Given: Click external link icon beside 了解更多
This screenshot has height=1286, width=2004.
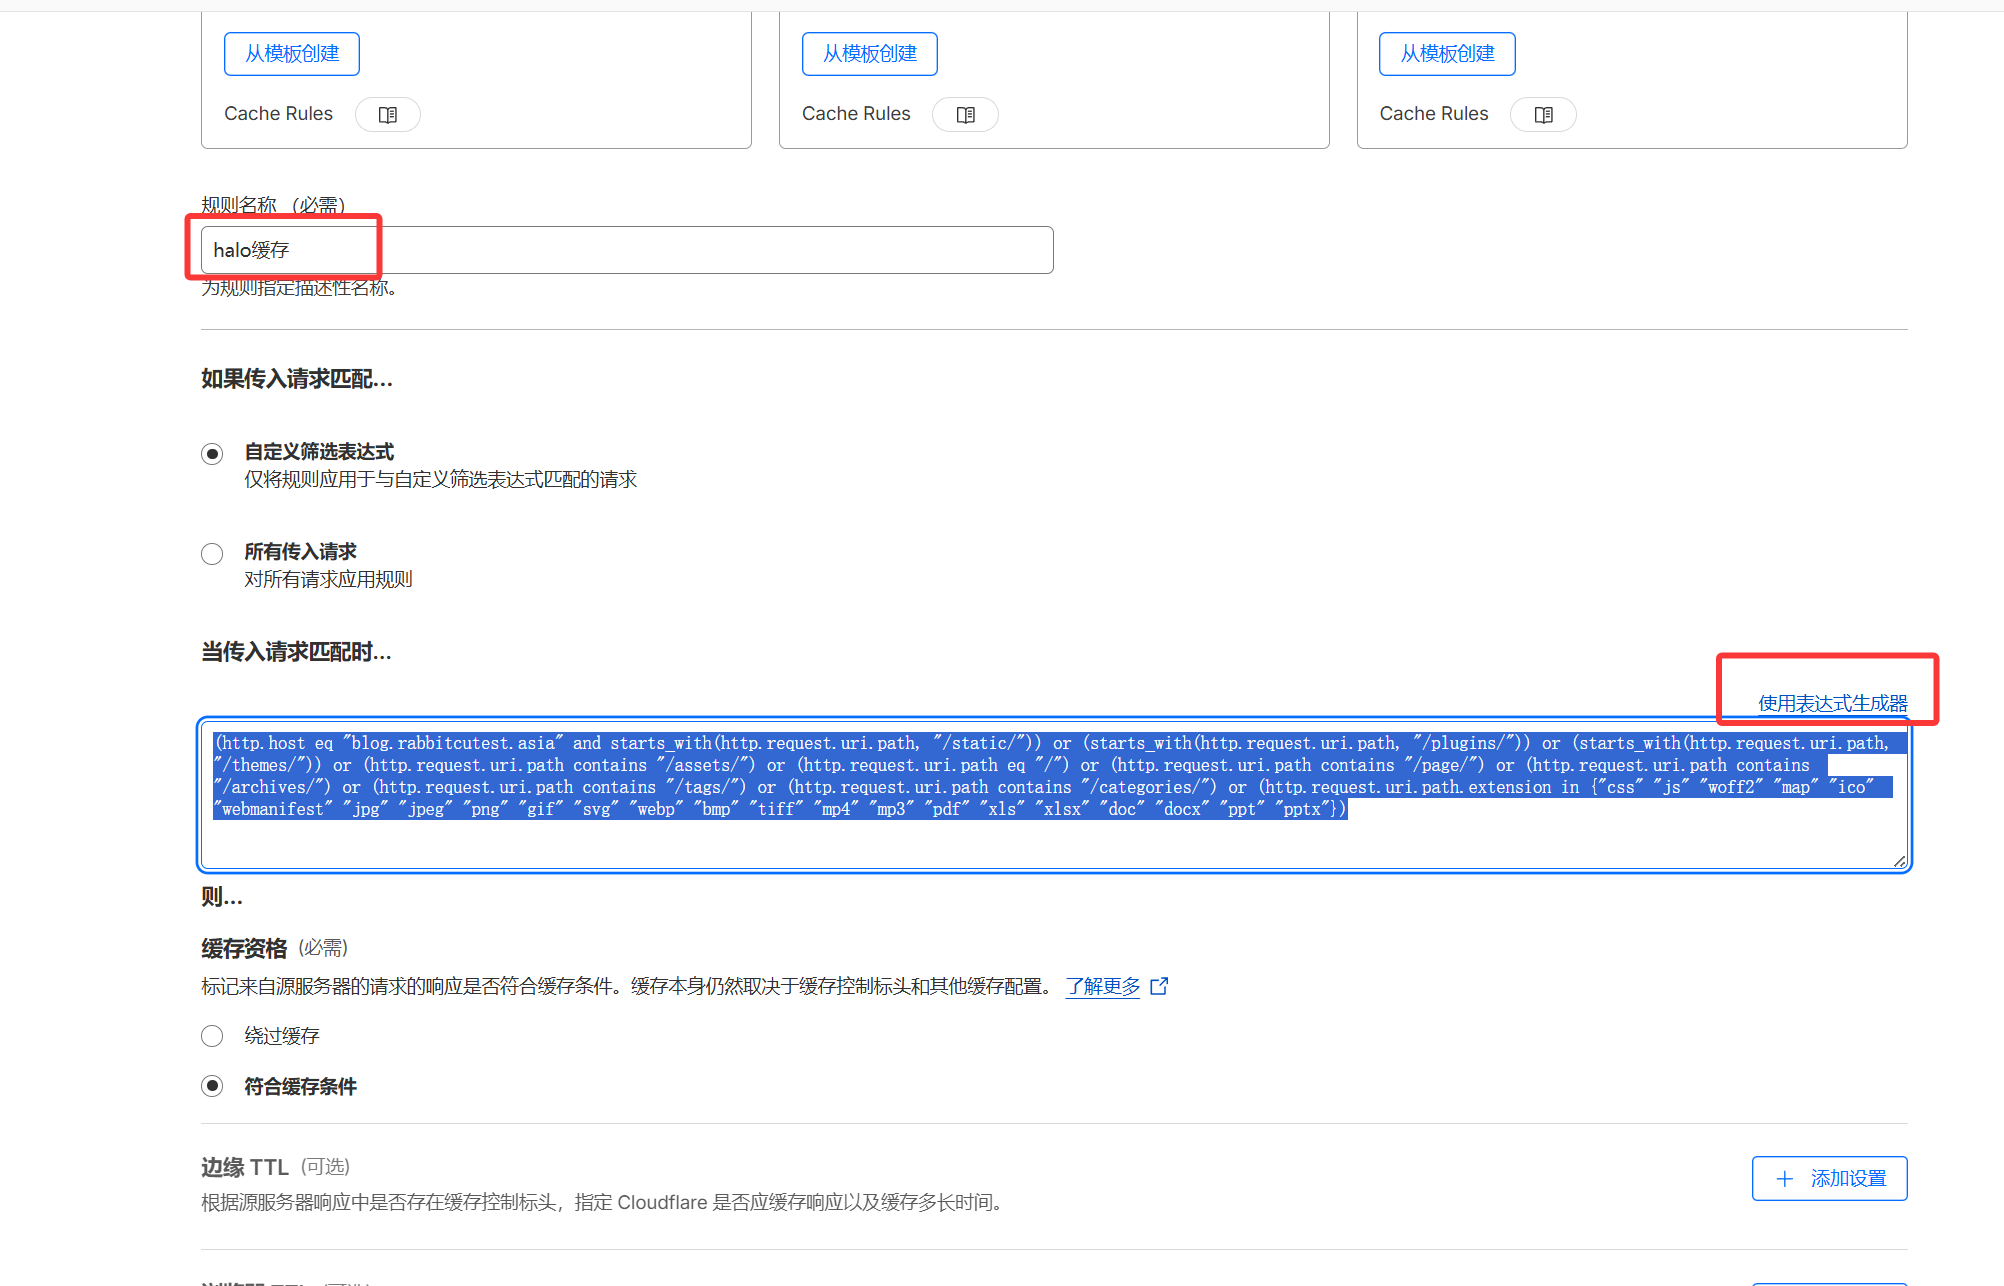Looking at the screenshot, I should coord(1159,987).
